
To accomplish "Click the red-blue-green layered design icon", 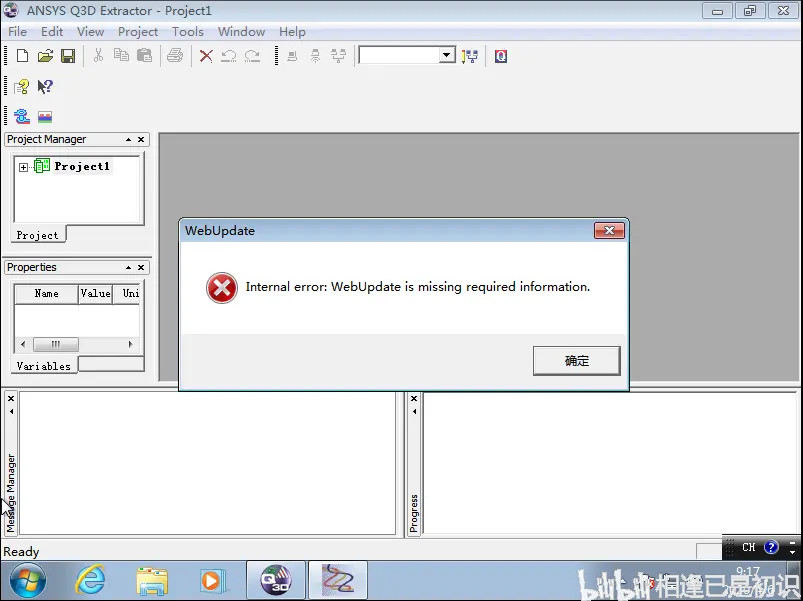I will (45, 117).
